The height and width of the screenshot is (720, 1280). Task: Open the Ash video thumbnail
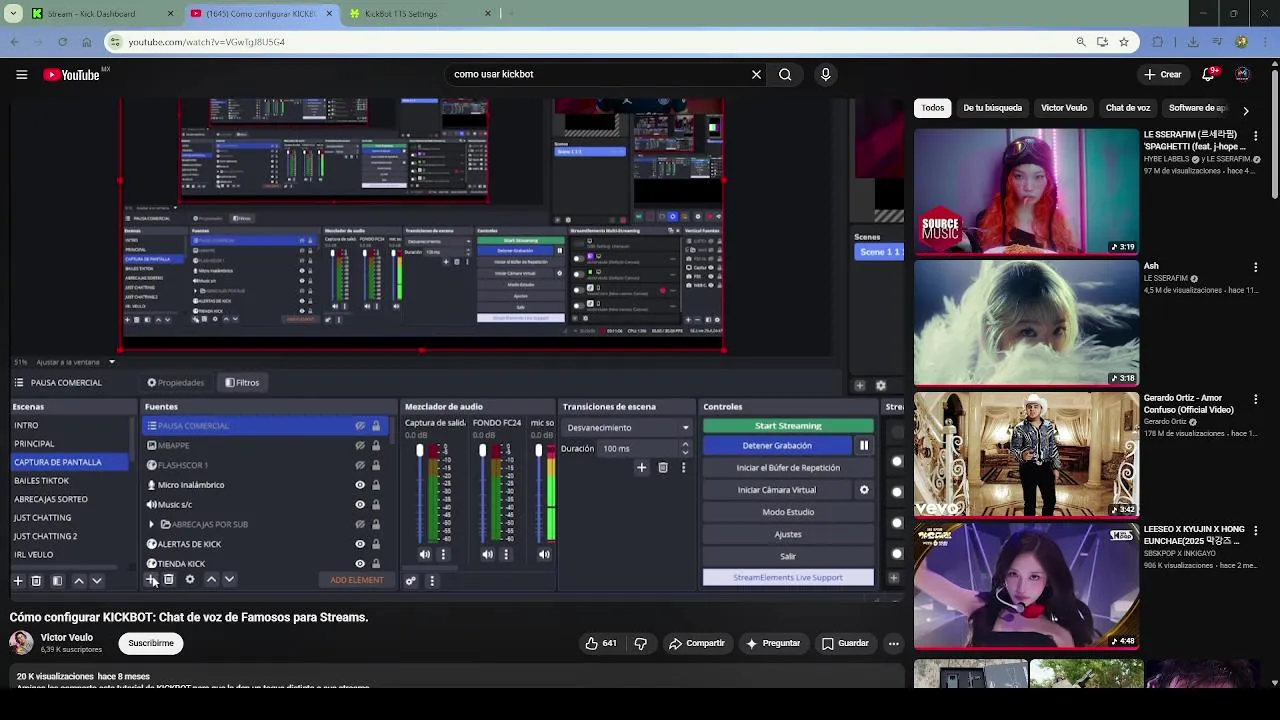point(1026,322)
